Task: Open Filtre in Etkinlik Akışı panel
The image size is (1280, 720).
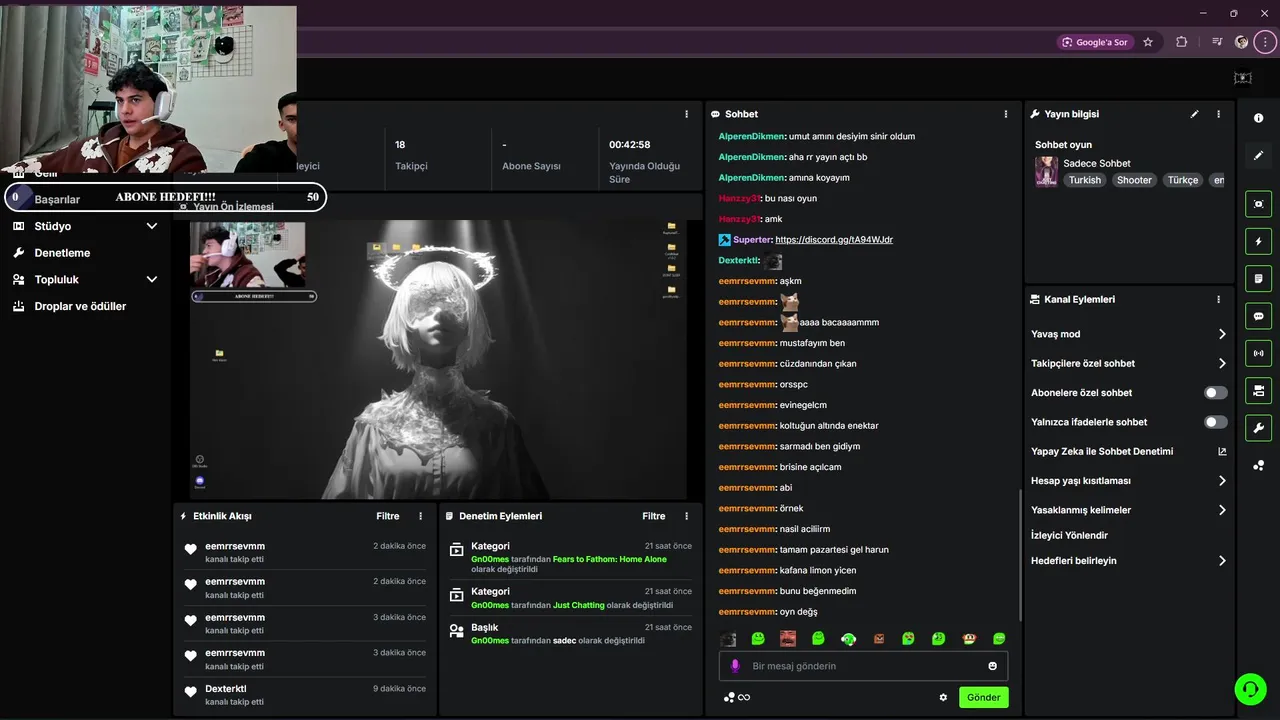Action: click(x=388, y=516)
